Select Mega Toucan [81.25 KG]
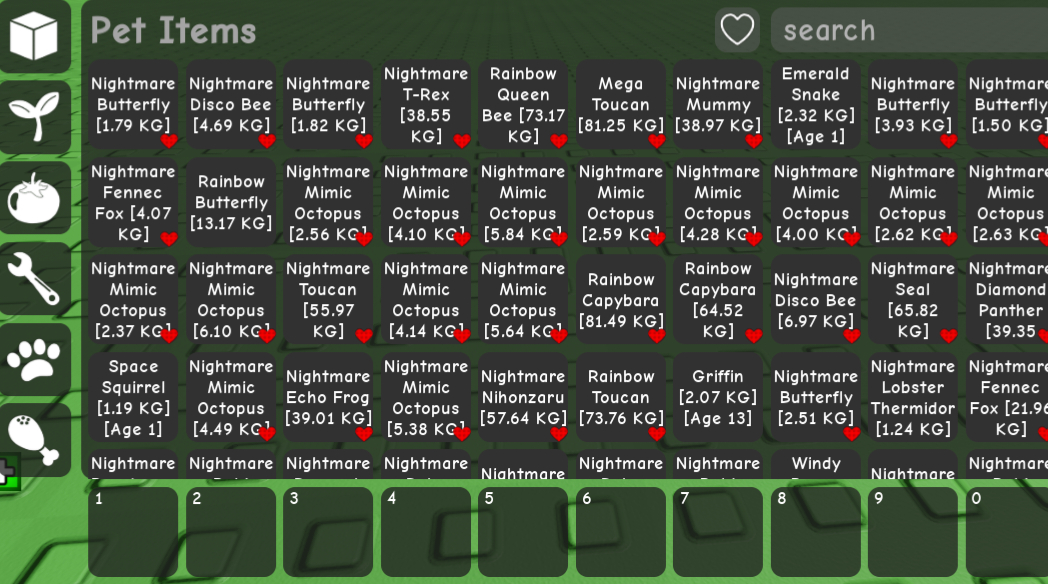 (x=621, y=105)
